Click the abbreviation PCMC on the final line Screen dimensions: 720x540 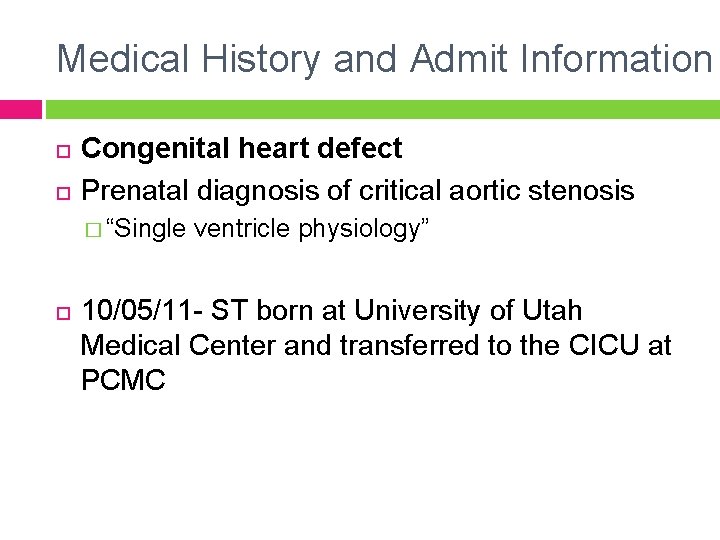click(122, 381)
